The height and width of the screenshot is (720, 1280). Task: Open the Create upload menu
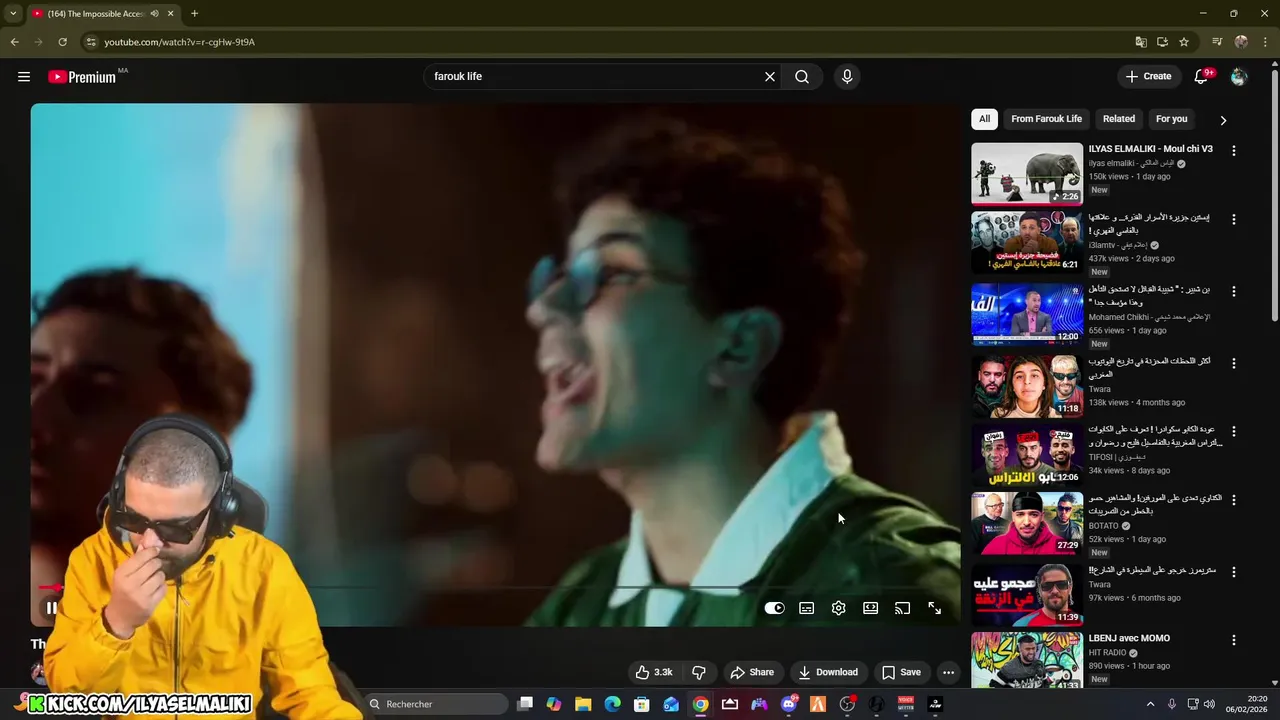tap(1148, 77)
